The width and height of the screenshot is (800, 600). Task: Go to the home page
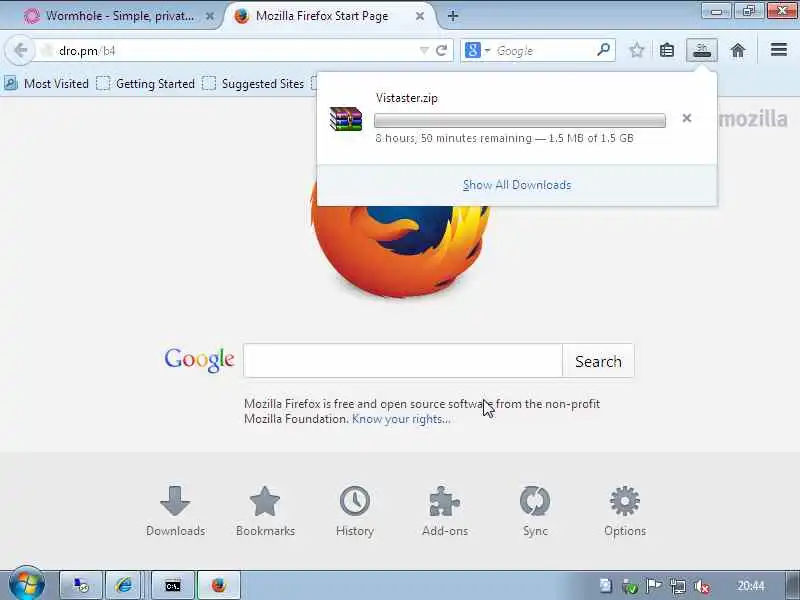738,51
